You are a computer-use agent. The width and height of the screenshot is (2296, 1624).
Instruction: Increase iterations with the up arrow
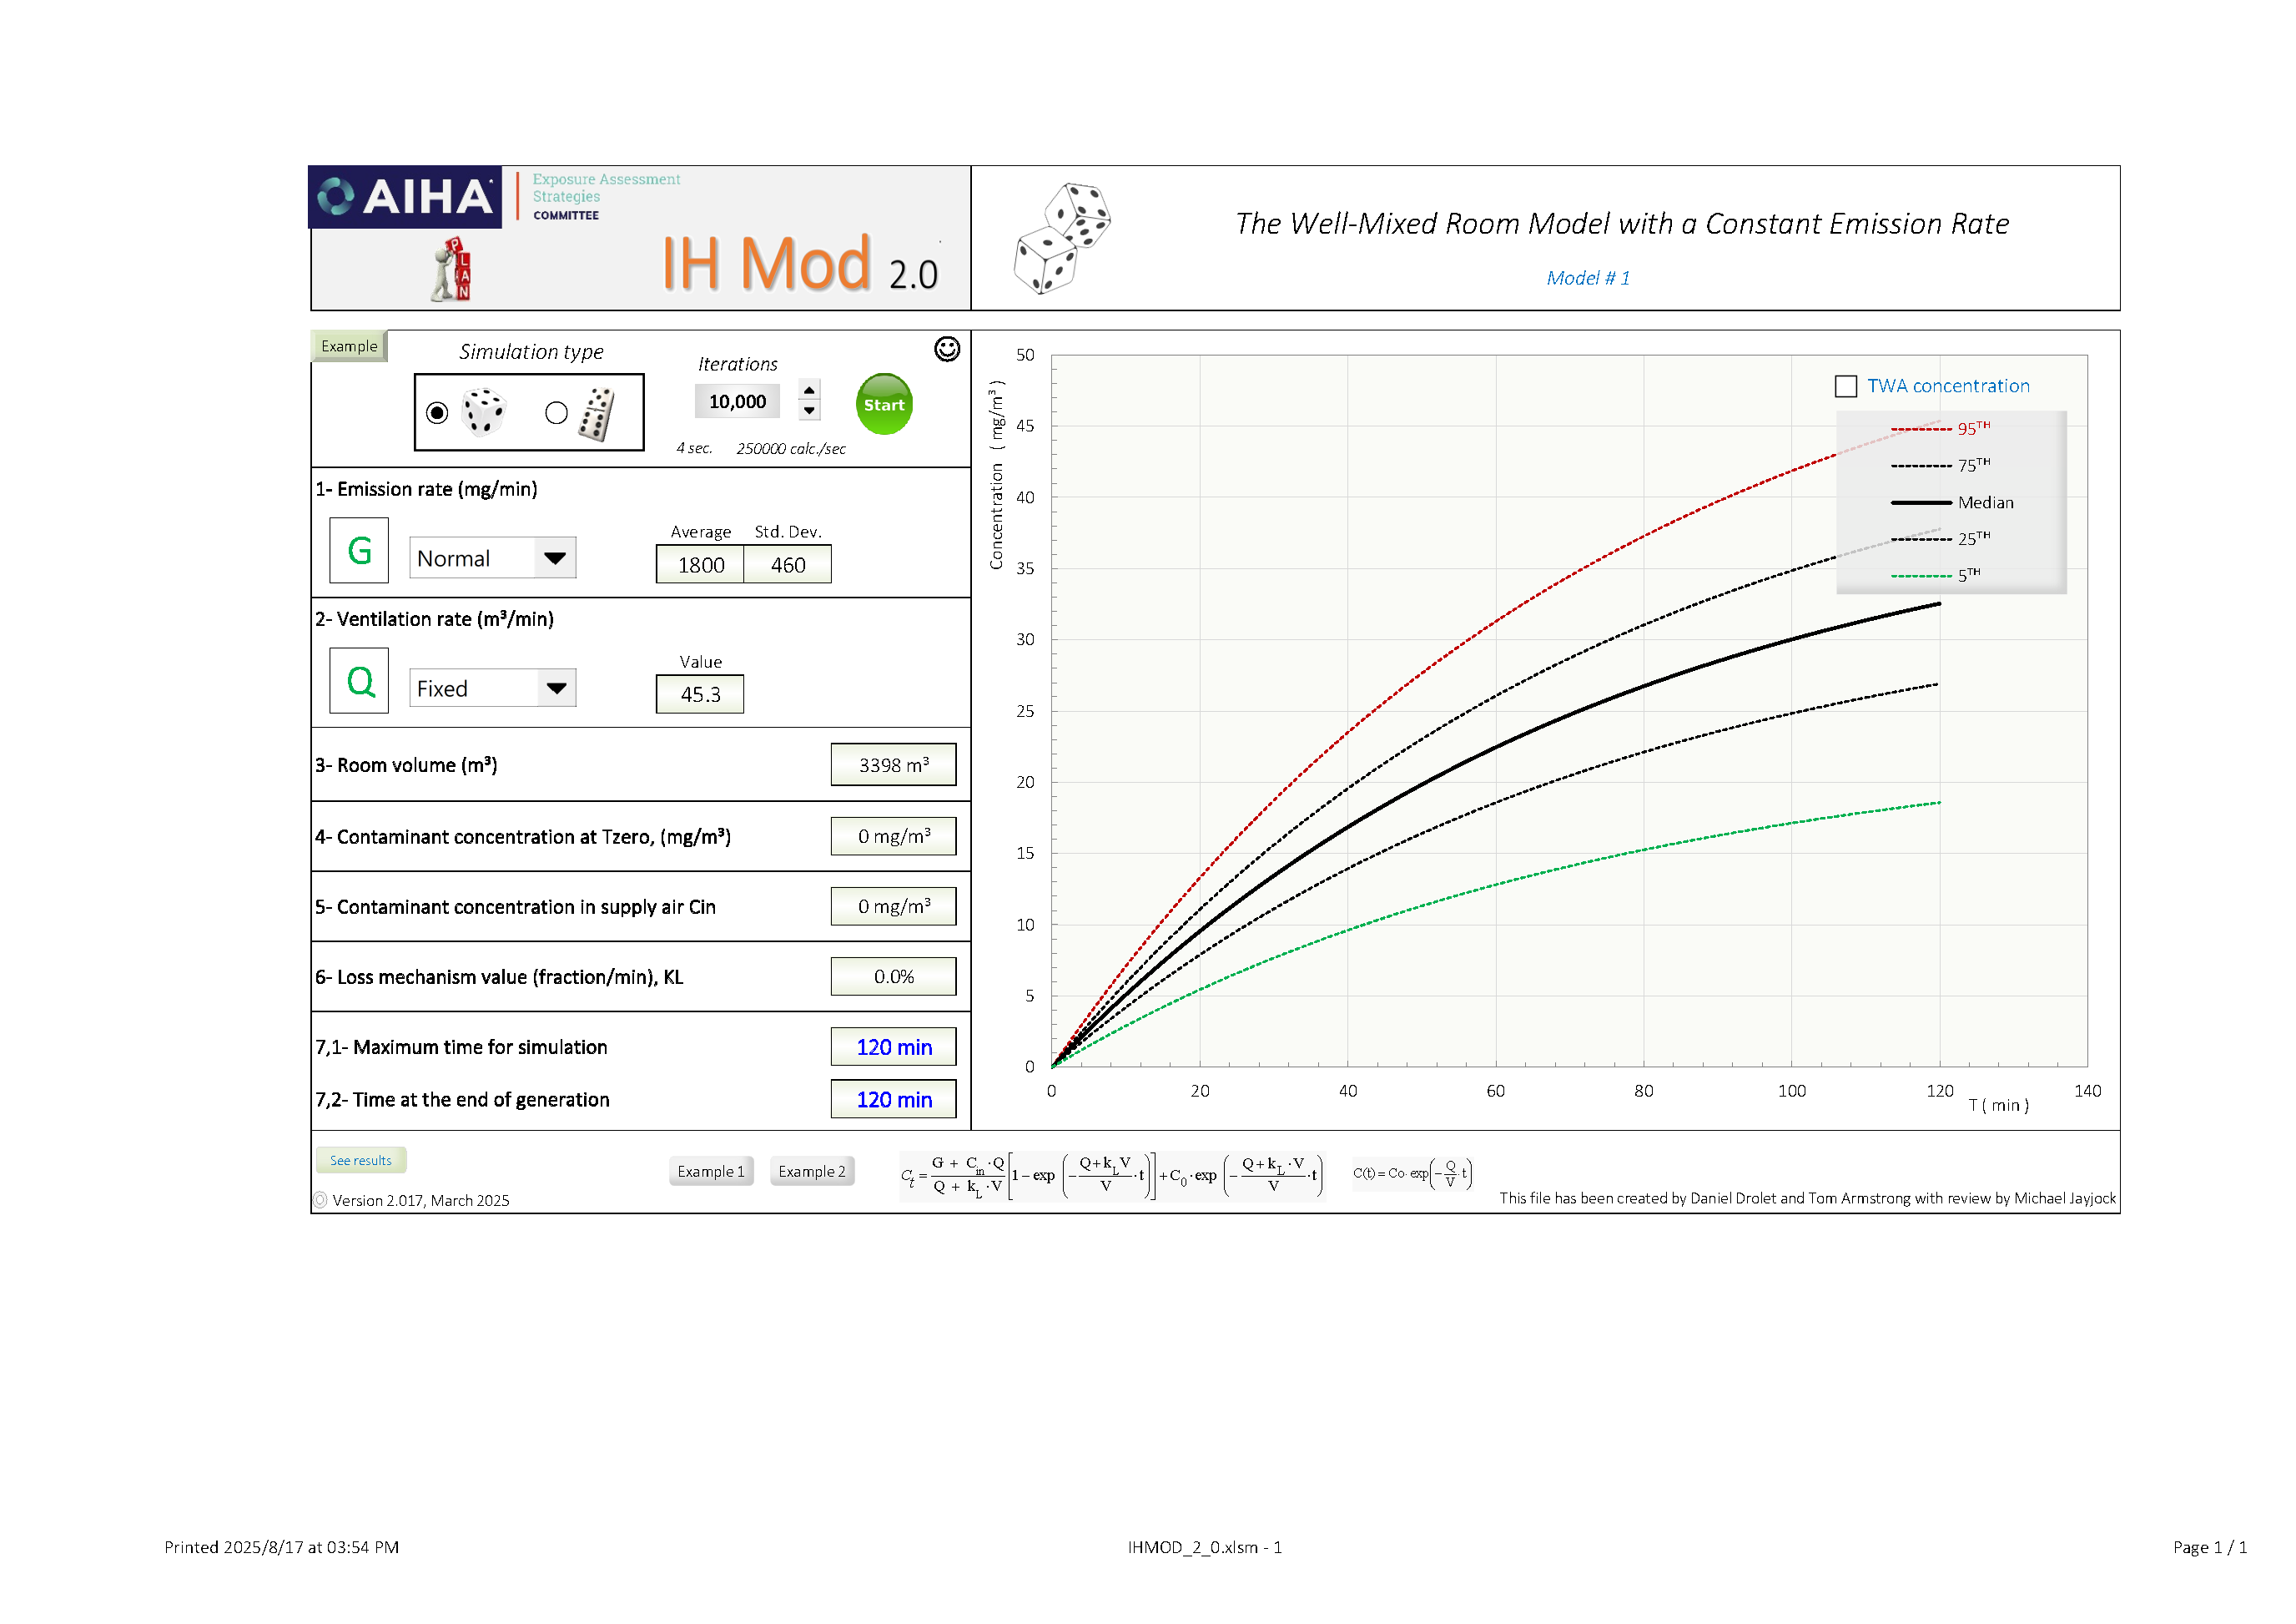coord(809,390)
